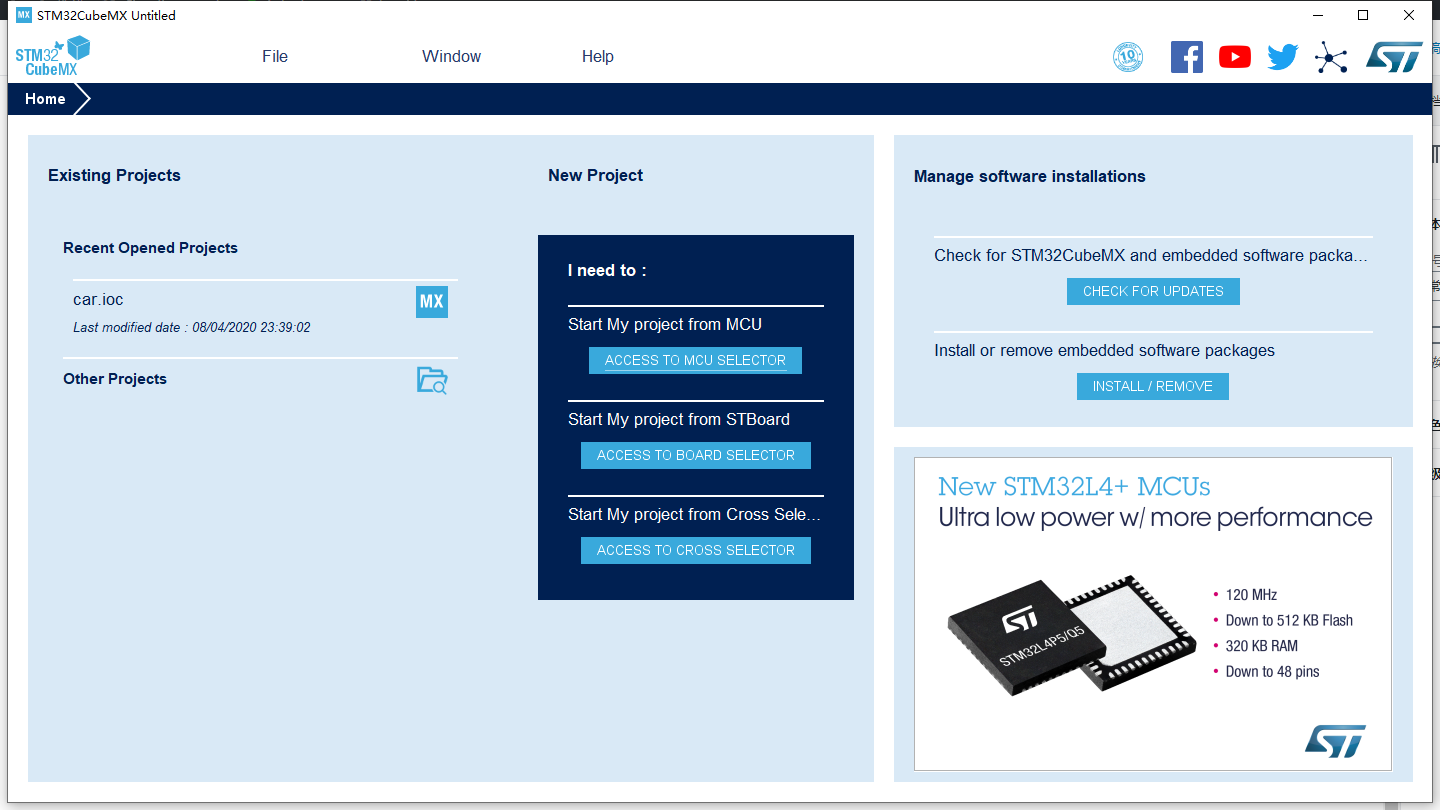Viewport: 1440px width, 810px height.
Task: Click the ST logo inside the STM32L4+ banner
Action: point(1336,741)
